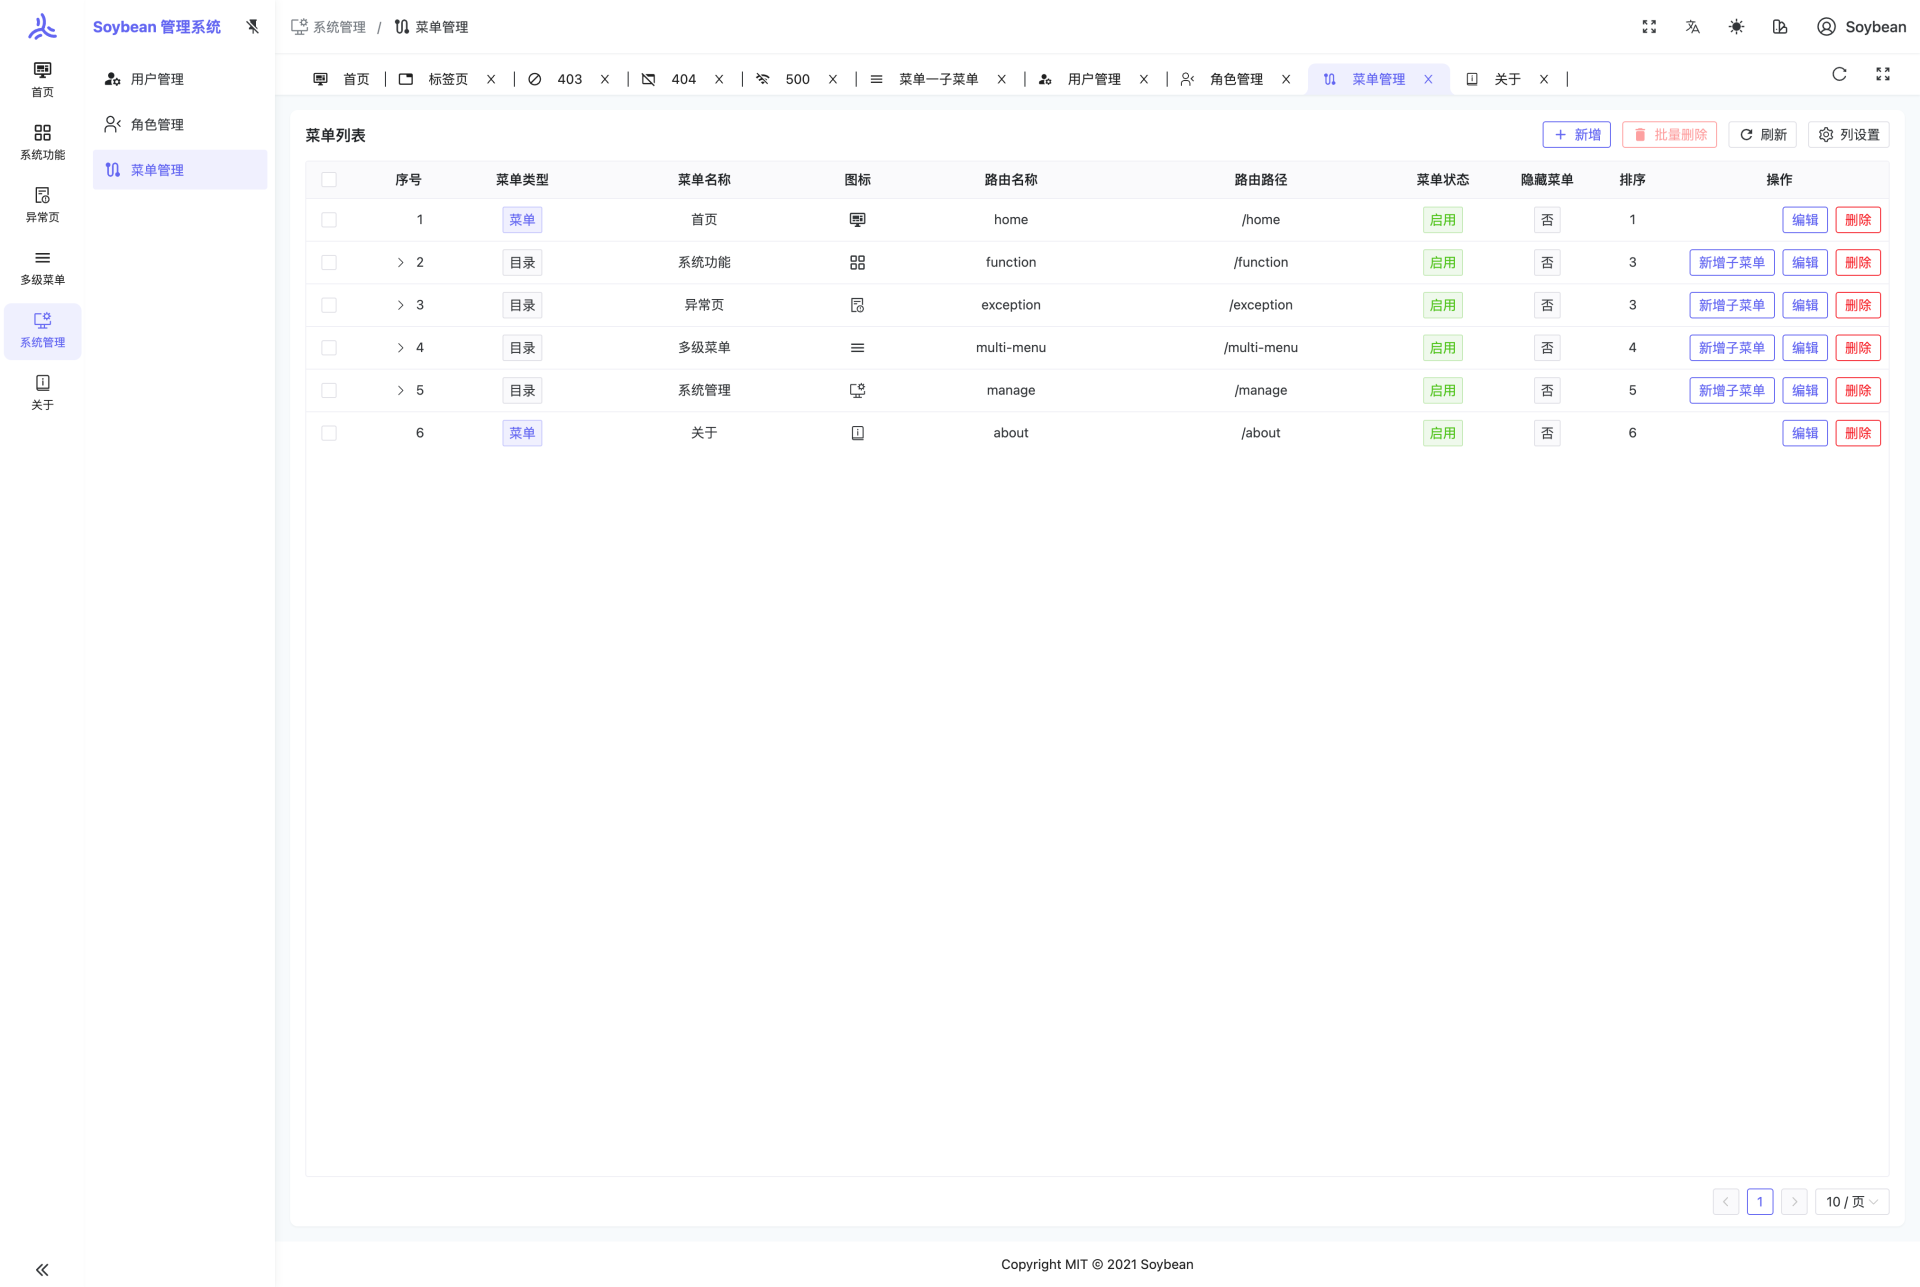The width and height of the screenshot is (1920, 1287).
Task: Open the 10 / 页 page size dropdown
Action: click(x=1851, y=1202)
